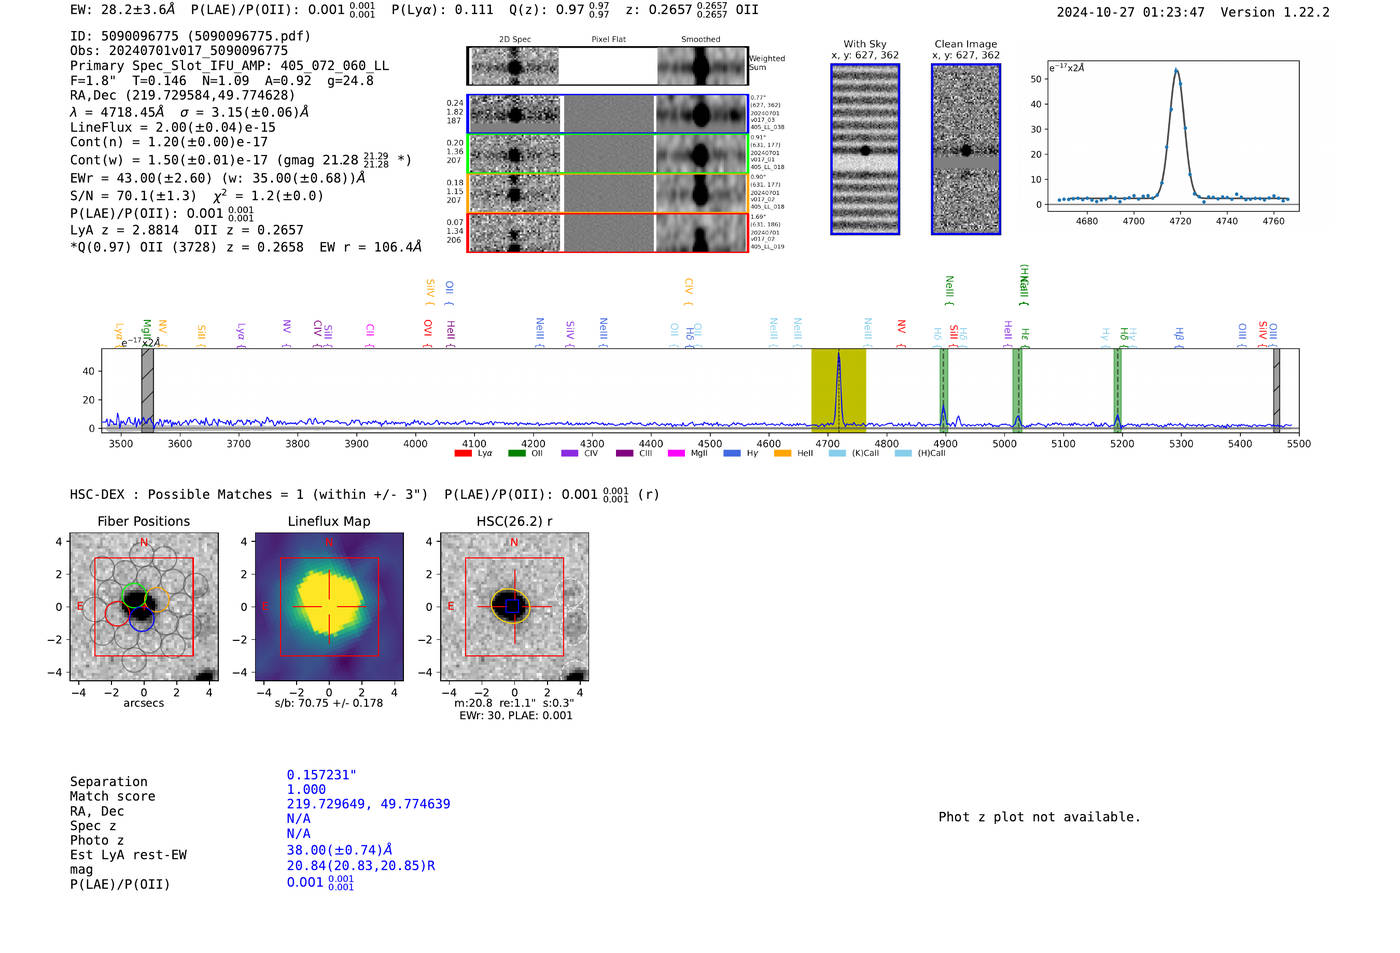The image size is (1400, 953).
Task: Select the orange-bordered fiber spectrum row
Action: (x=607, y=193)
